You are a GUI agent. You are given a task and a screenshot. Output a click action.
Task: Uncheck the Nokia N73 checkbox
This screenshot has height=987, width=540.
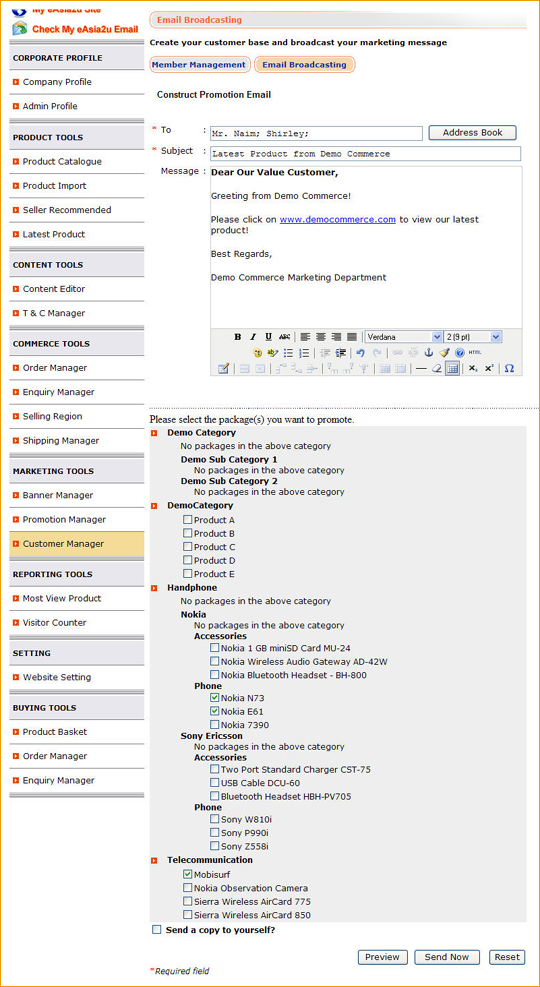point(215,698)
